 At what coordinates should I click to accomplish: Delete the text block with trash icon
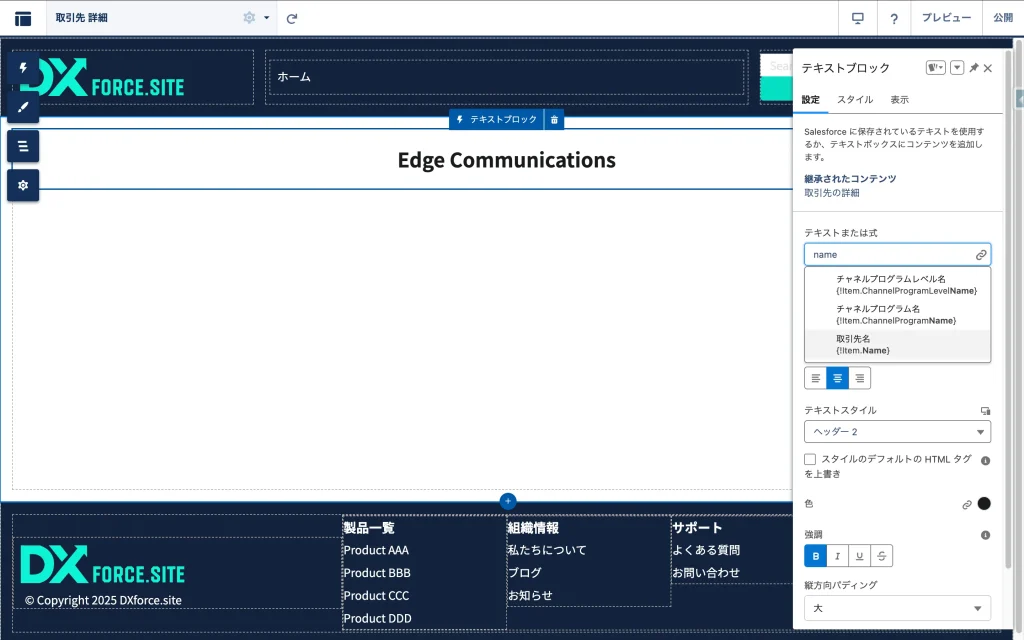[x=555, y=120]
